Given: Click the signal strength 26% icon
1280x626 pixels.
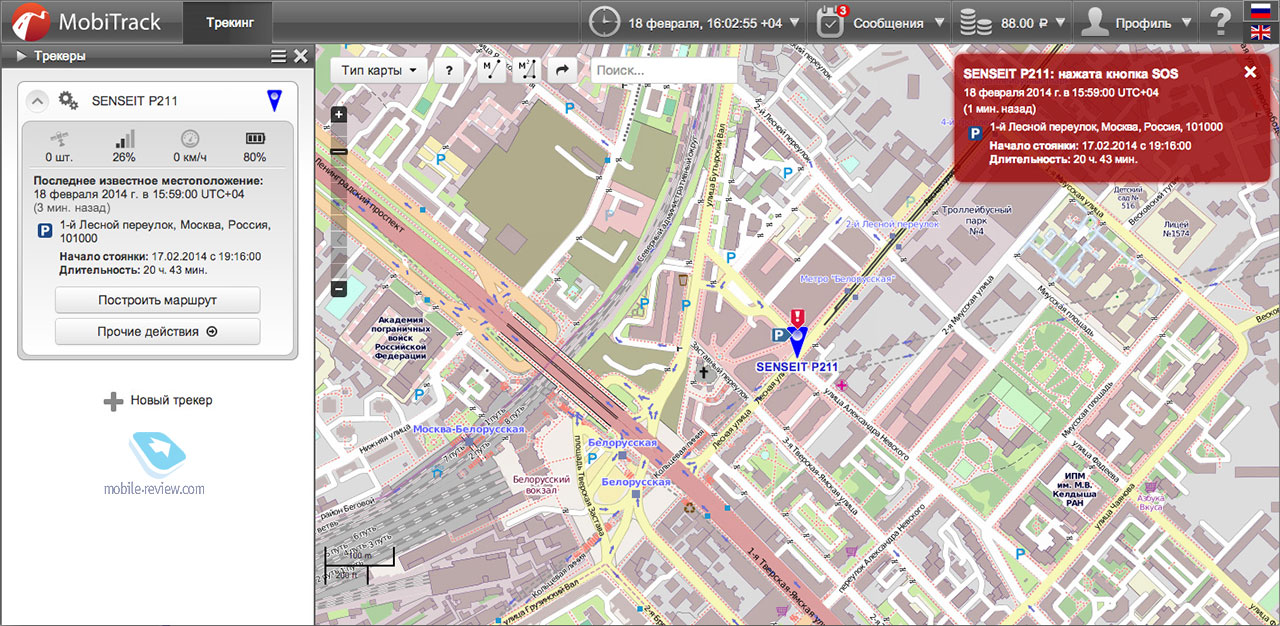Looking at the screenshot, I should [124, 139].
